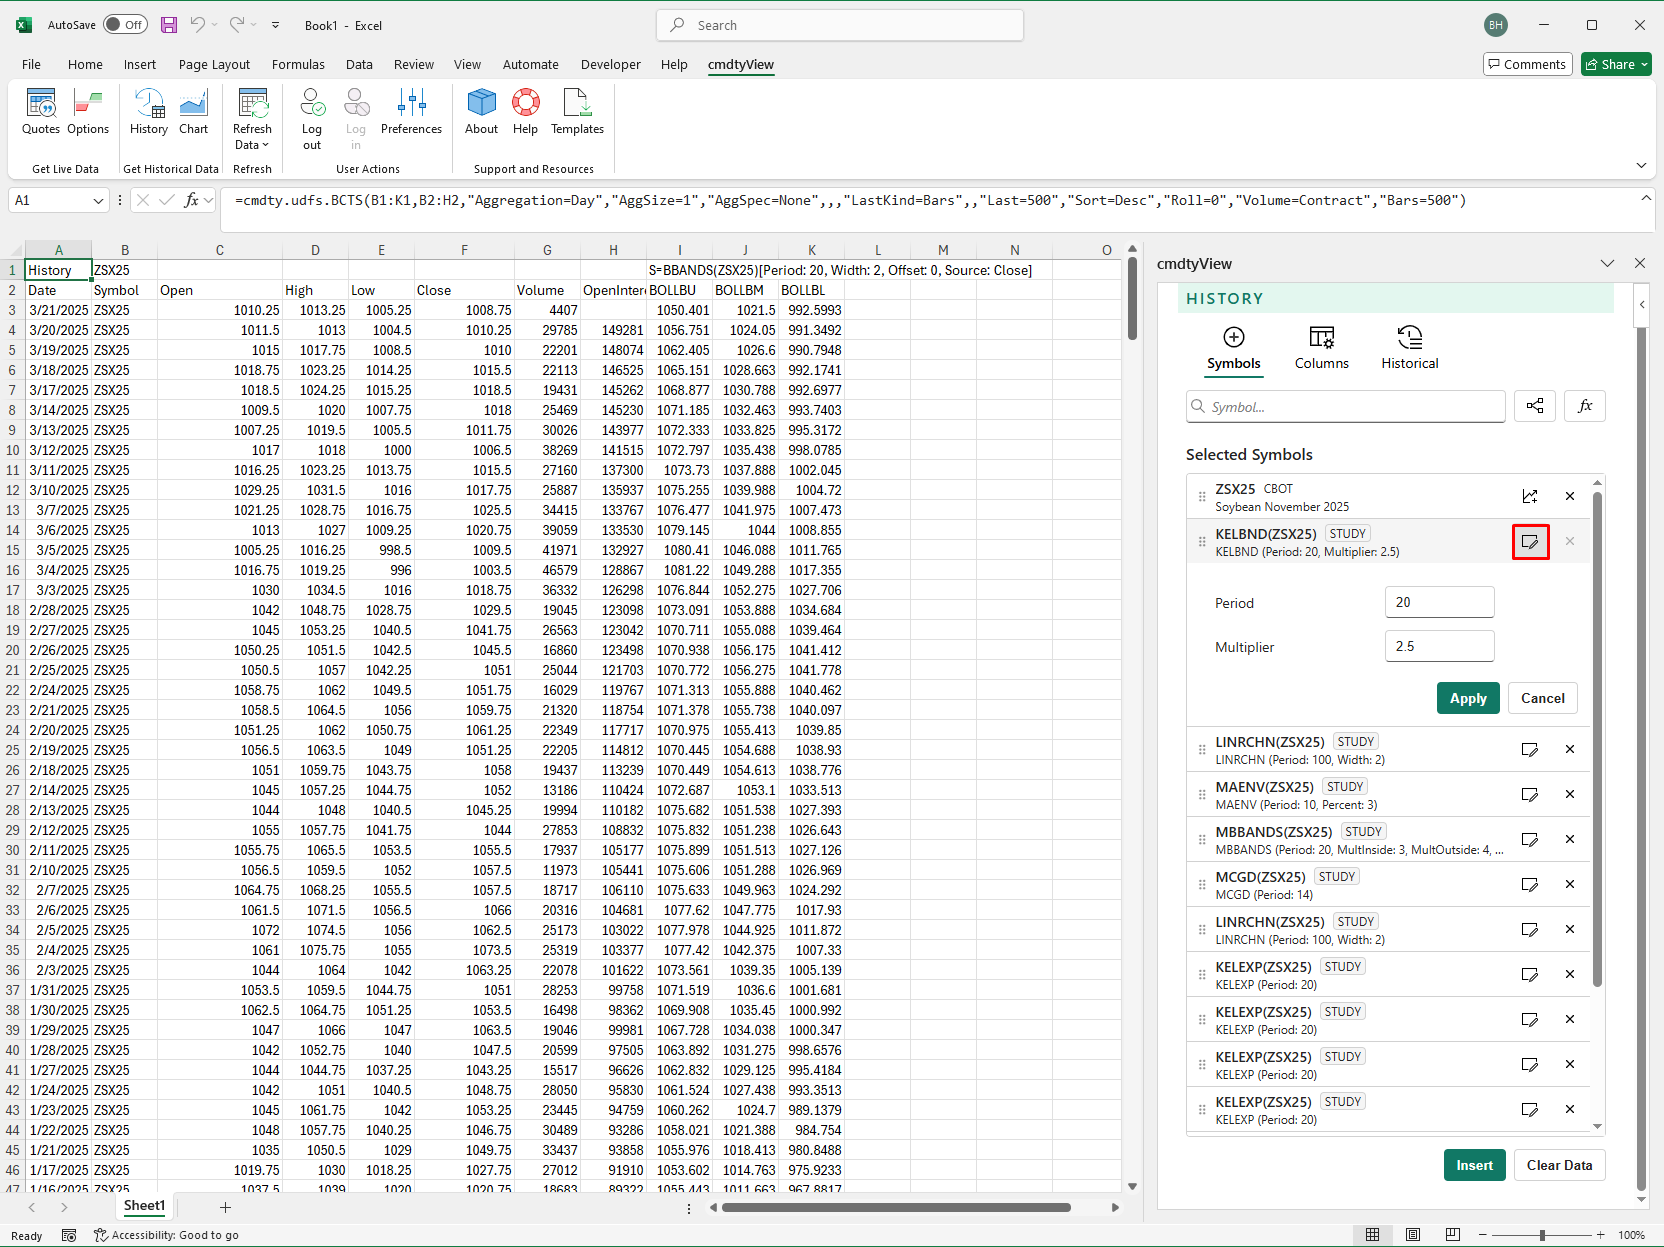Toggle AutoSave switch
Image resolution: width=1664 pixels, height=1247 pixels.
pos(125,25)
